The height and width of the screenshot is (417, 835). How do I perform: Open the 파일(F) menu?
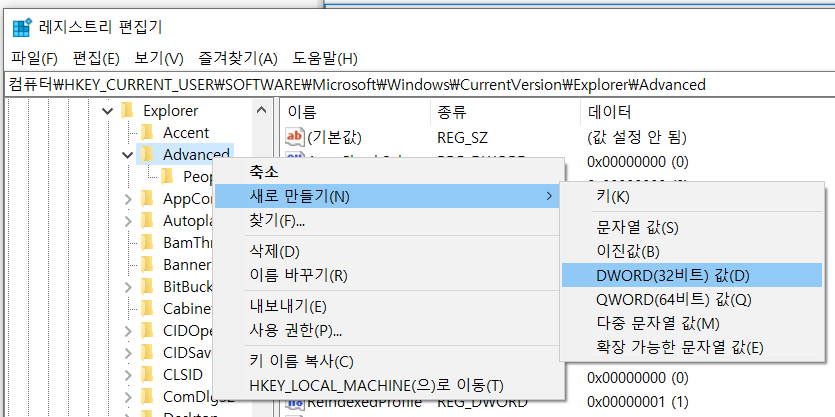[34, 59]
